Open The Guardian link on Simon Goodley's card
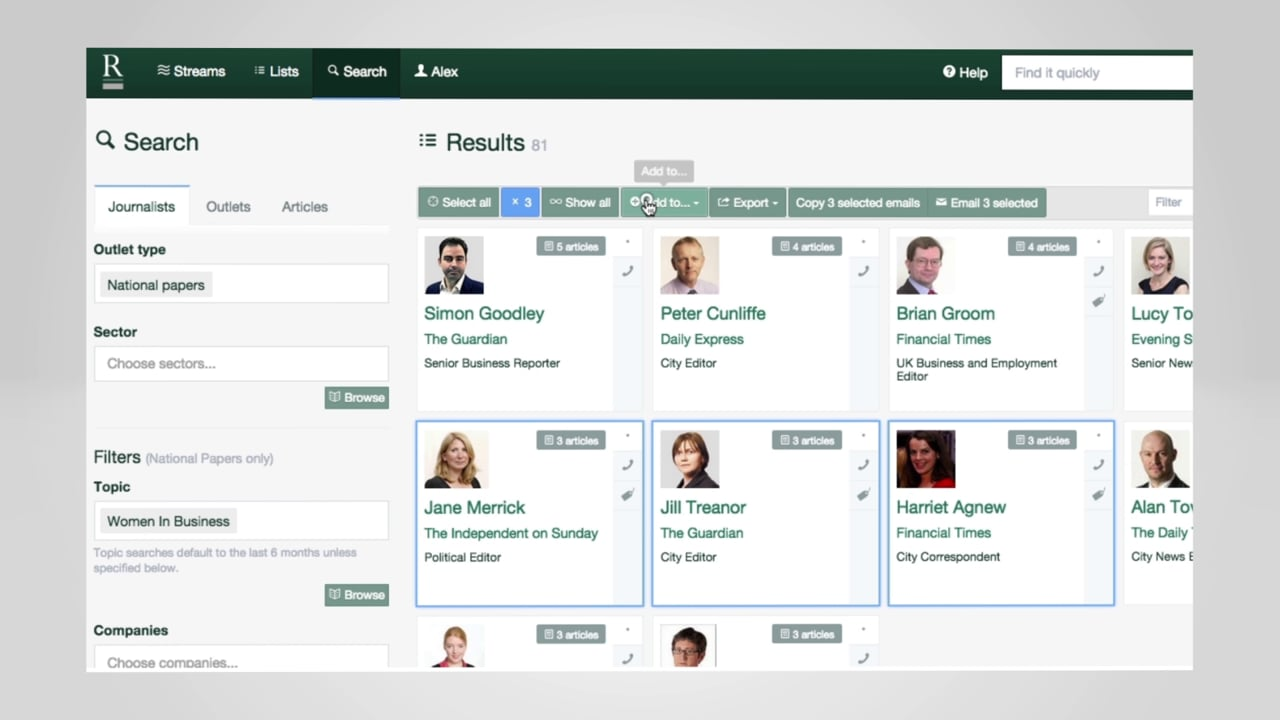This screenshot has height=720, width=1280. tap(465, 339)
